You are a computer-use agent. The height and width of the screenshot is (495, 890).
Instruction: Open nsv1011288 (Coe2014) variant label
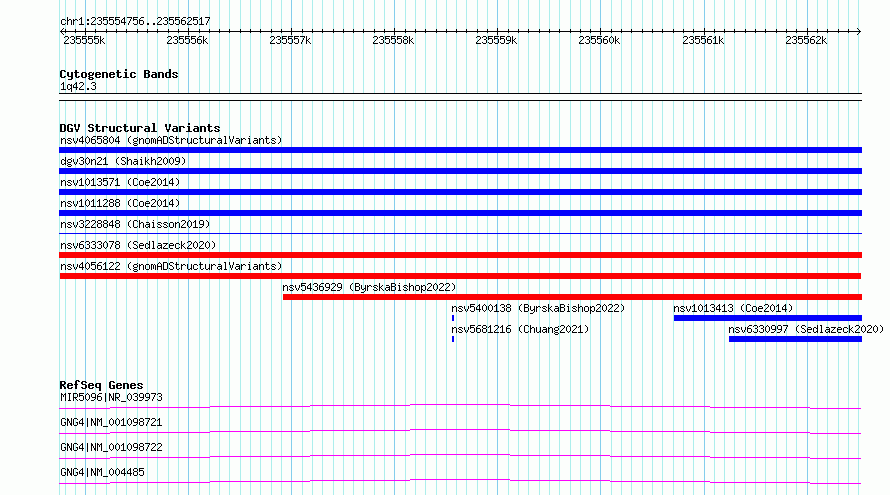pyautogui.click(x=120, y=203)
